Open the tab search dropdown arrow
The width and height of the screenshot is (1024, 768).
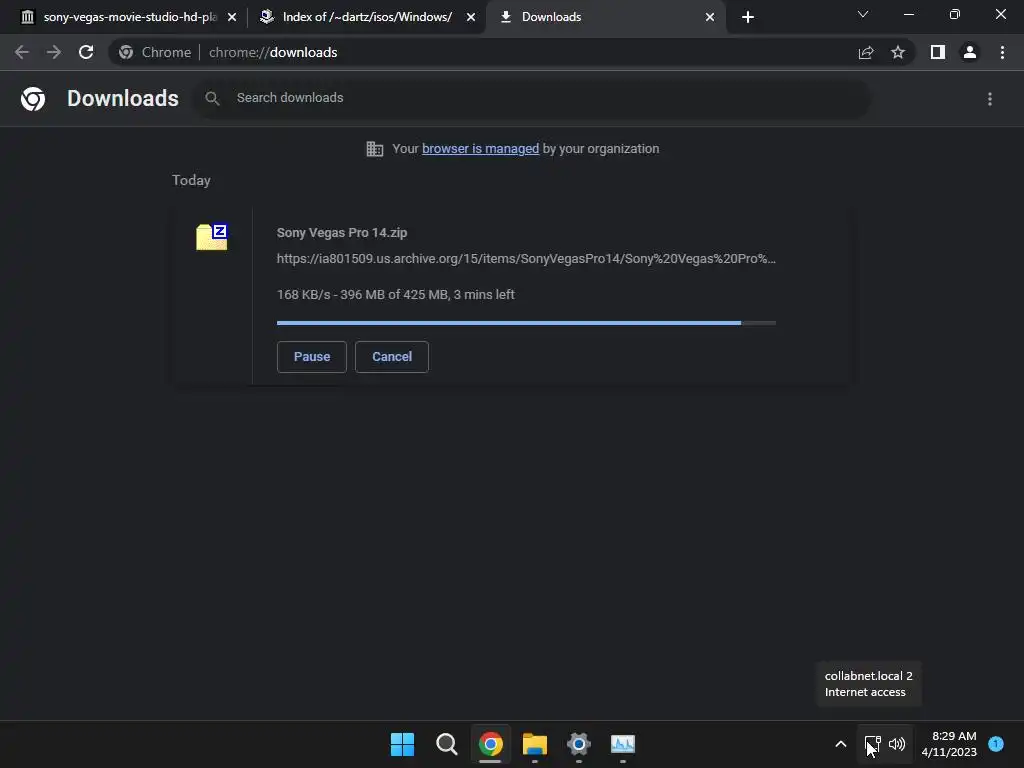(863, 14)
